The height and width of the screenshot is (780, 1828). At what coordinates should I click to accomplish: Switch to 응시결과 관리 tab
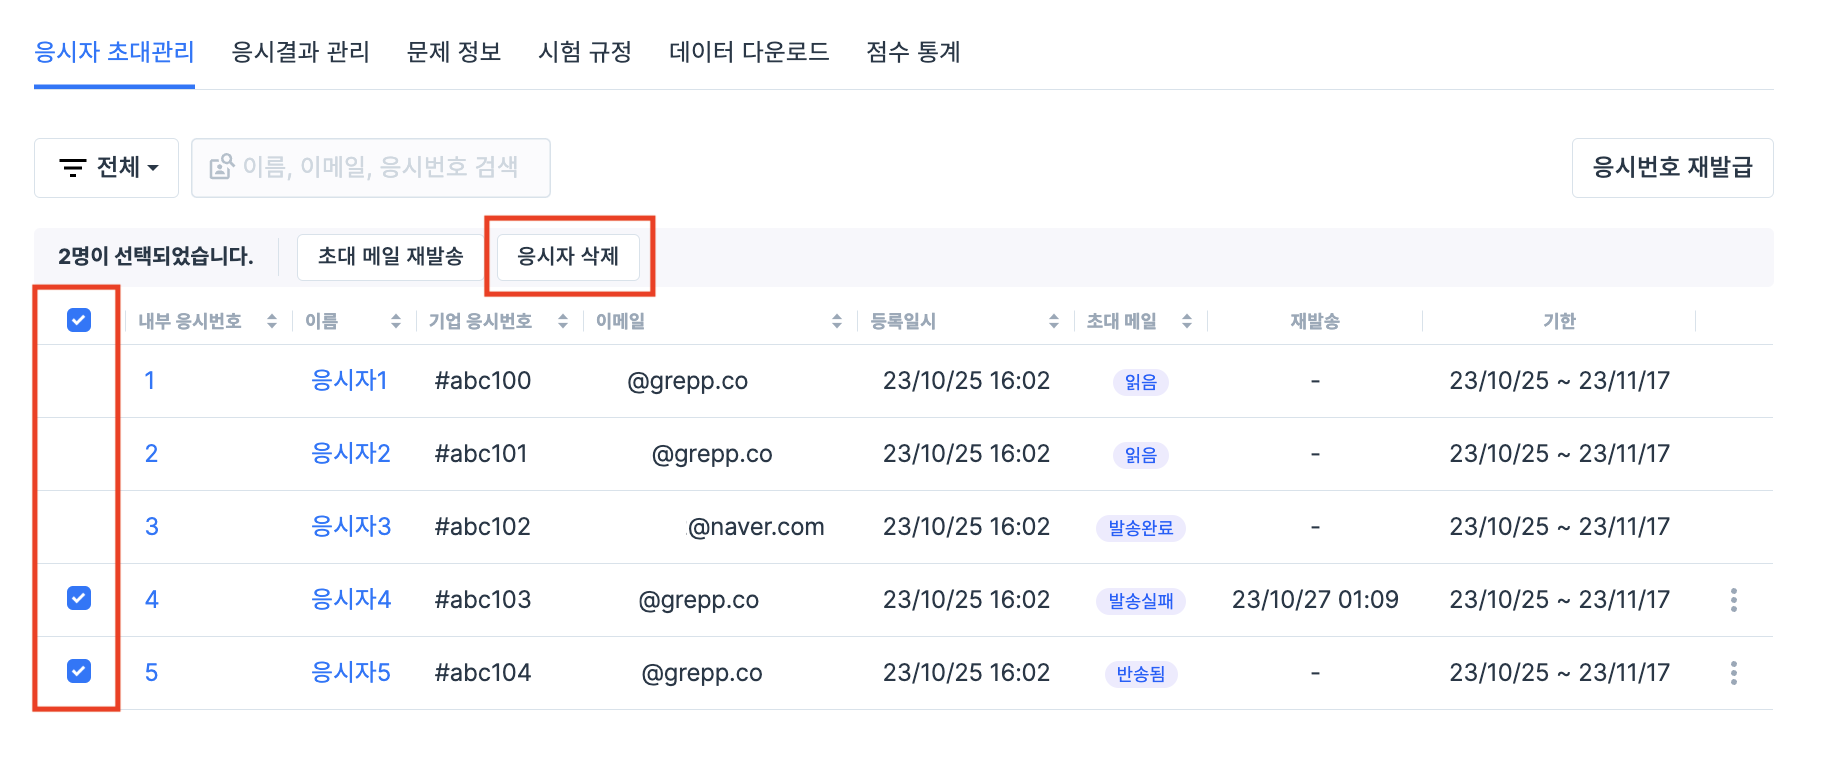tap(300, 52)
